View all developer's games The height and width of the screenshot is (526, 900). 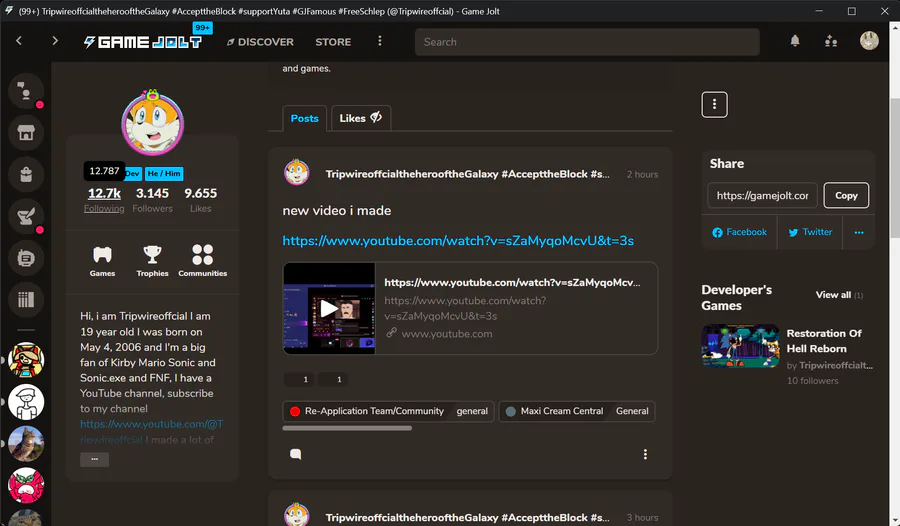(839, 295)
